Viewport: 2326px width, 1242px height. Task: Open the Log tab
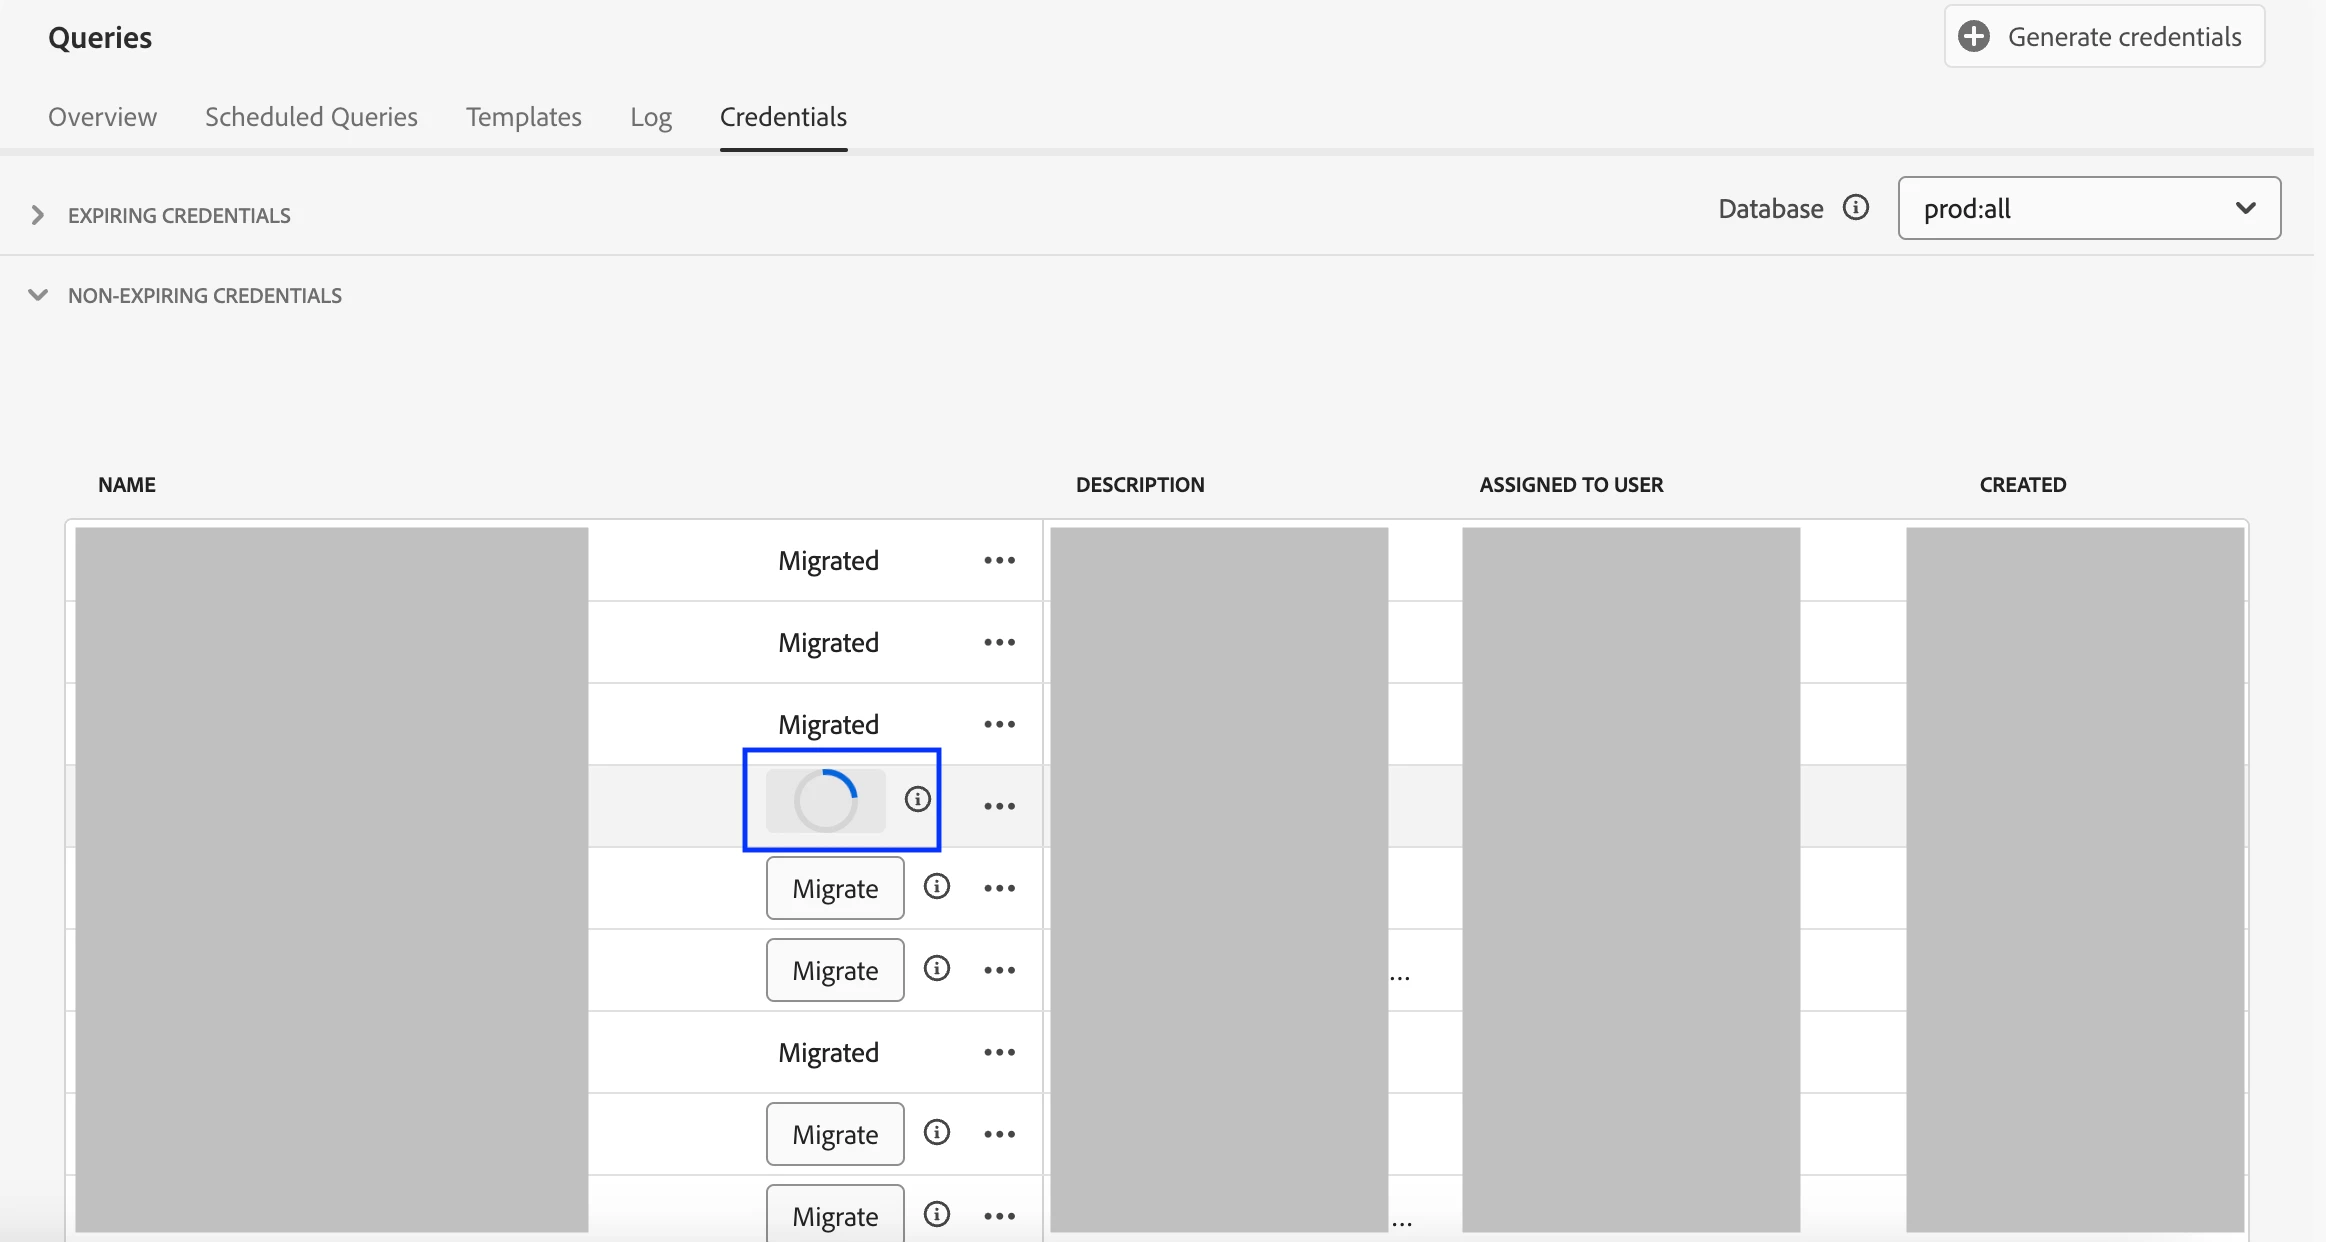(650, 117)
